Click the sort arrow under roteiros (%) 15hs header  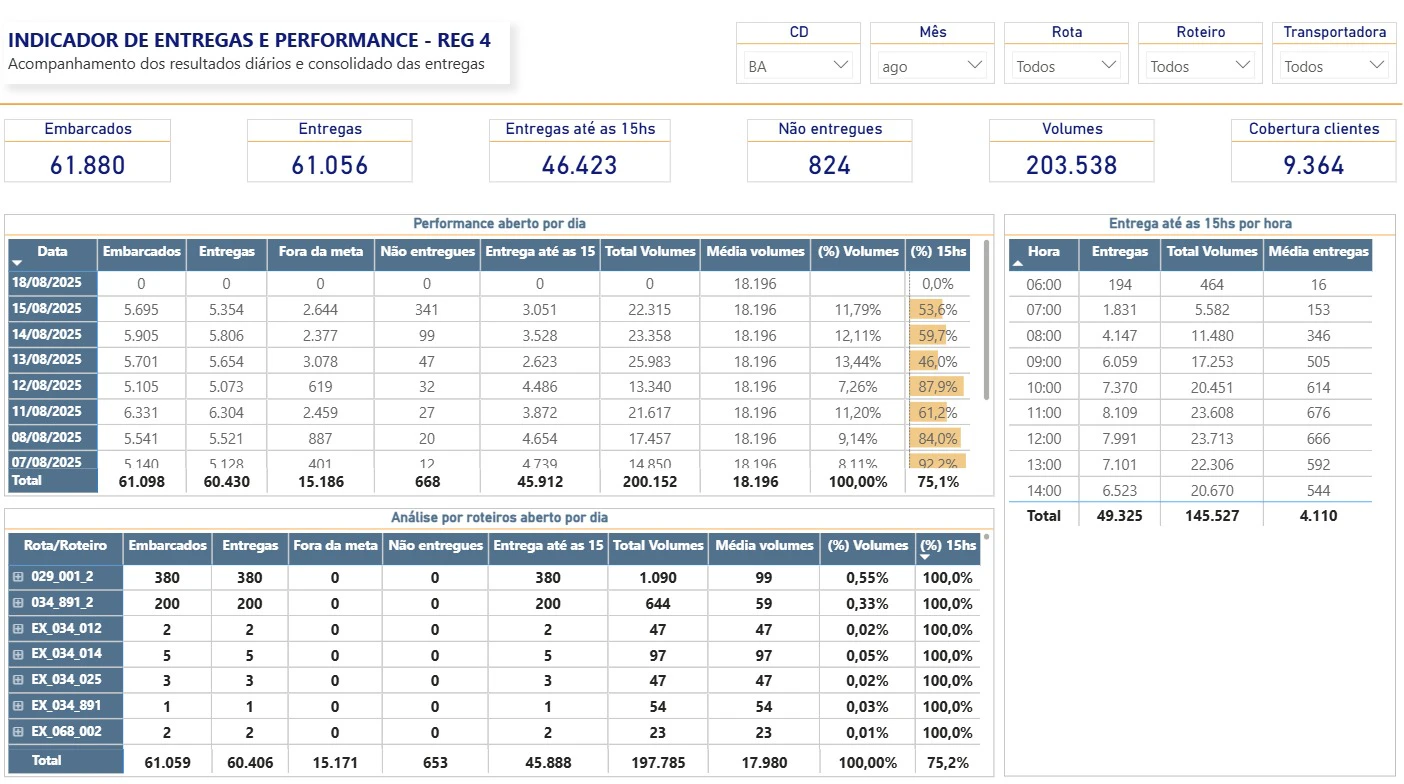(x=926, y=557)
